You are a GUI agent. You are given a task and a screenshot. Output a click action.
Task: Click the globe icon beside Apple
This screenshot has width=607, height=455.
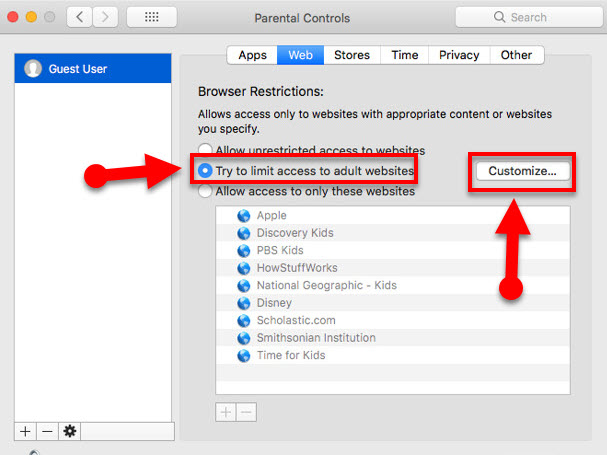(x=243, y=215)
